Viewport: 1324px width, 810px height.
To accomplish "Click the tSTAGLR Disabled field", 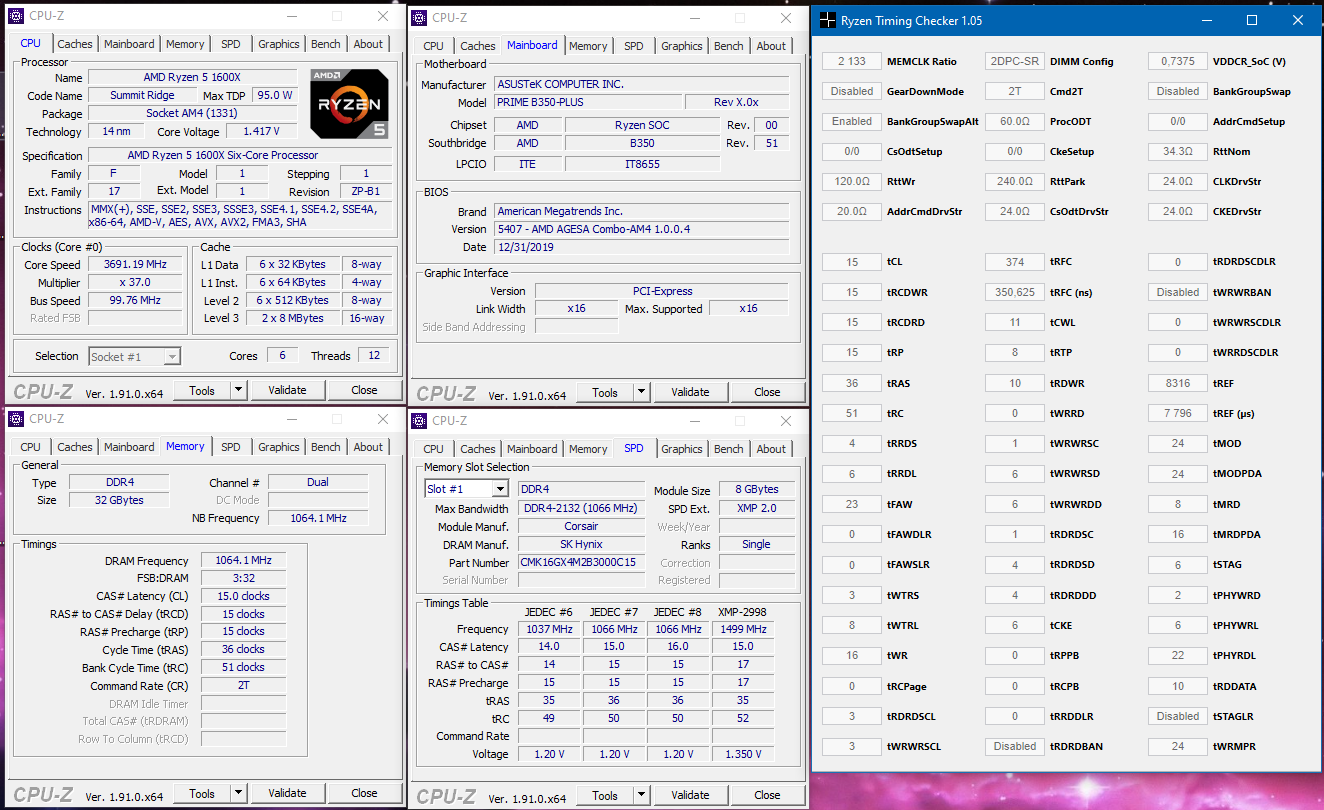I will (x=1178, y=716).
